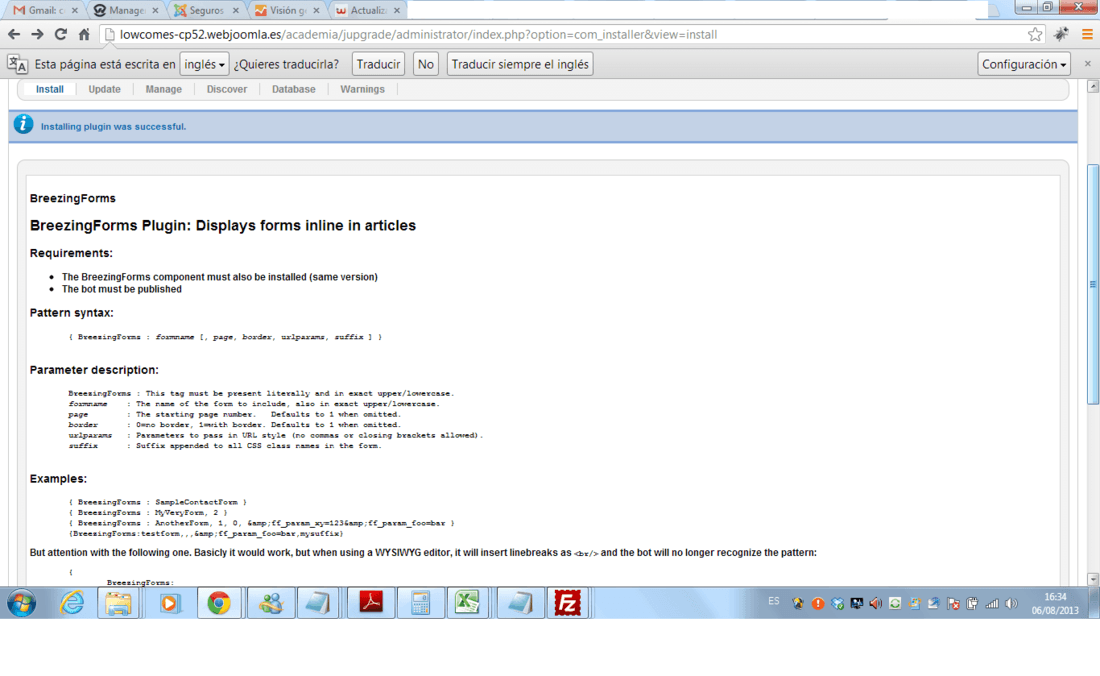This screenshot has height=676, width=1100.
Task: Open Excel from the taskbar
Action: [467, 603]
